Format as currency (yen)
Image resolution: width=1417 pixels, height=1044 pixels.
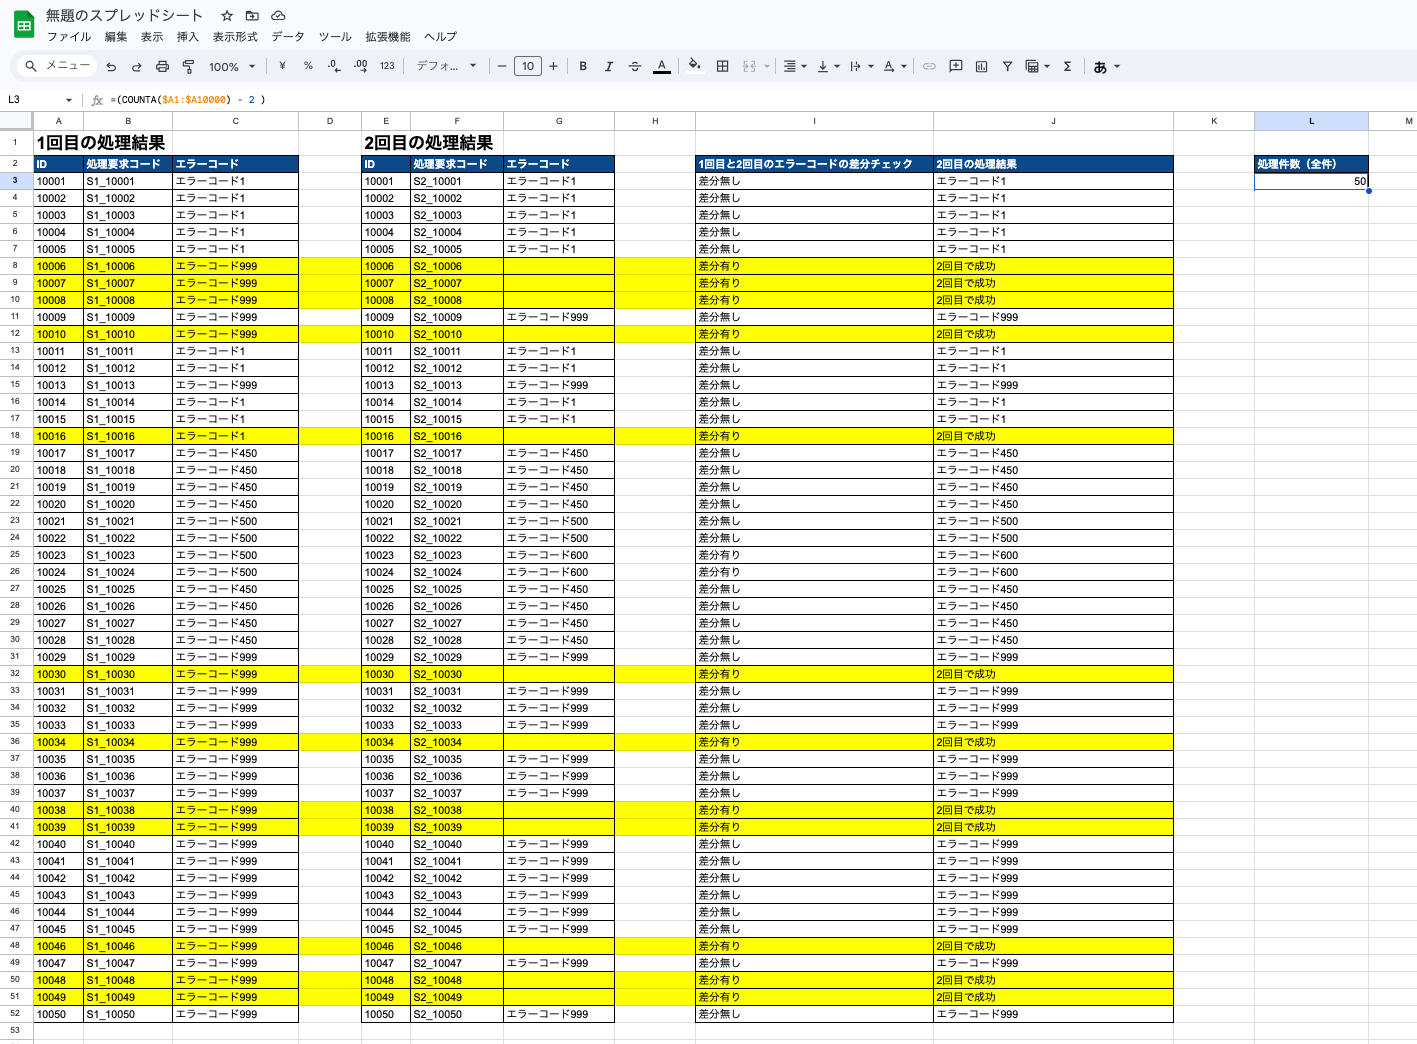click(283, 66)
